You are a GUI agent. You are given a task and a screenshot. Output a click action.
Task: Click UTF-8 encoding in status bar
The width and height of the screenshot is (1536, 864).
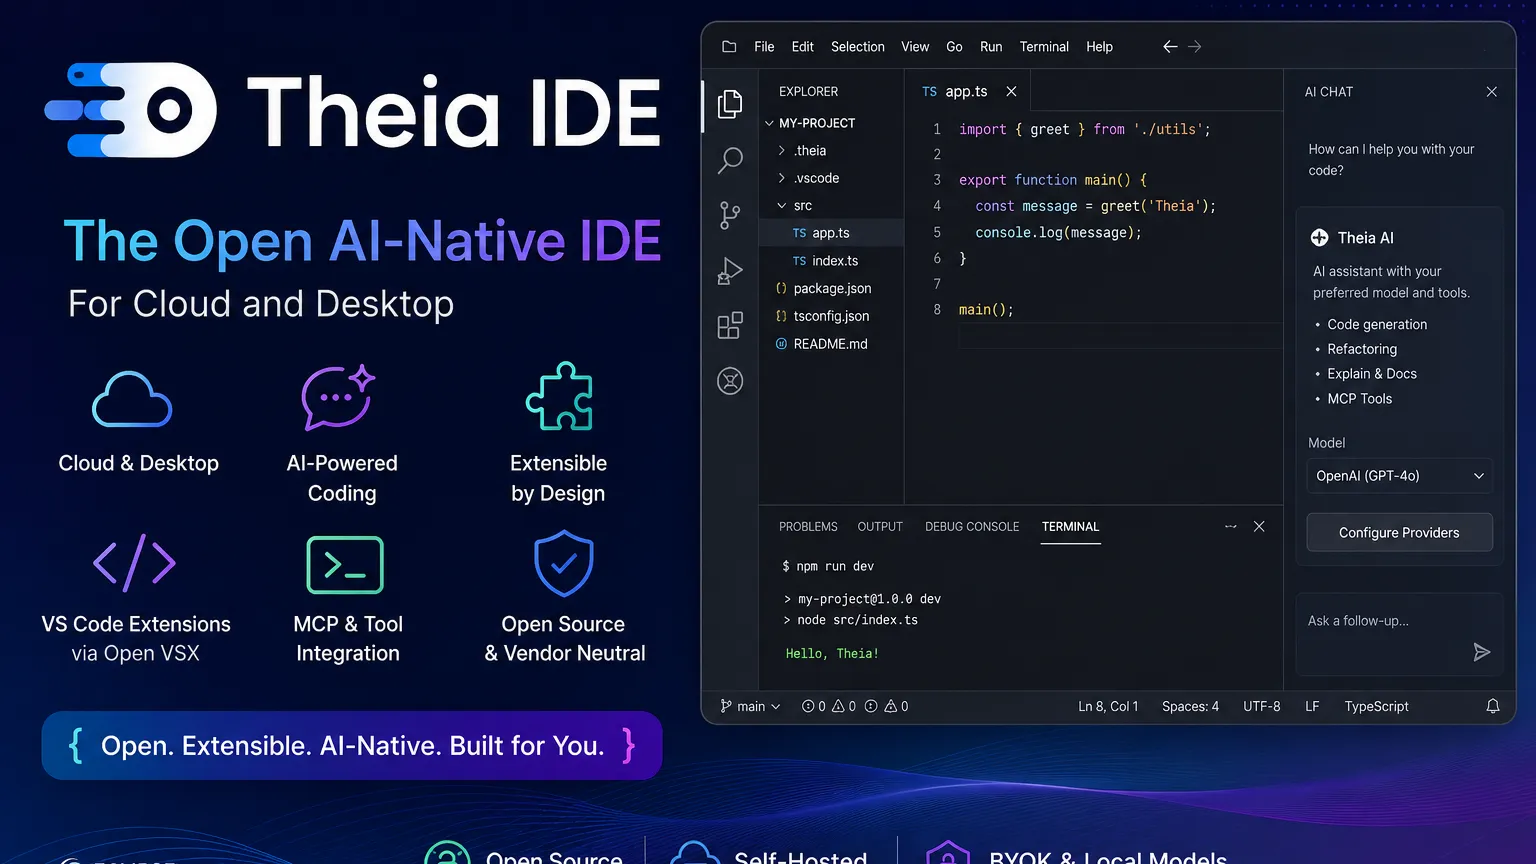(x=1261, y=706)
